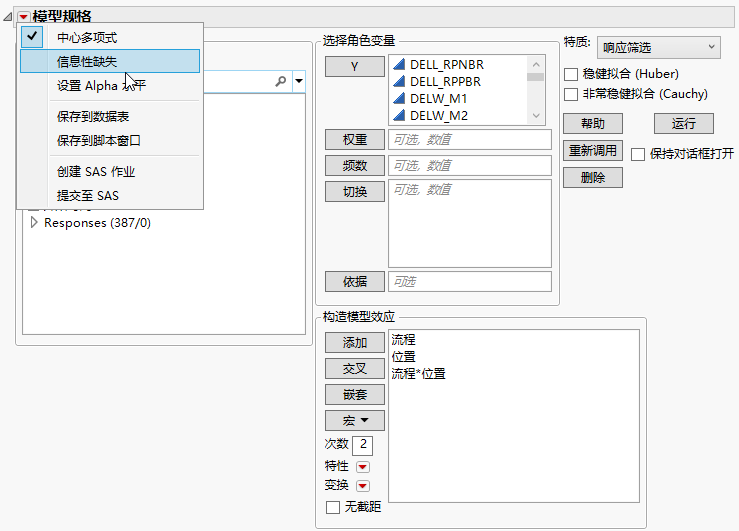Expand the Responses (387/0) group
The width and height of the screenshot is (739, 531).
(x=34, y=222)
